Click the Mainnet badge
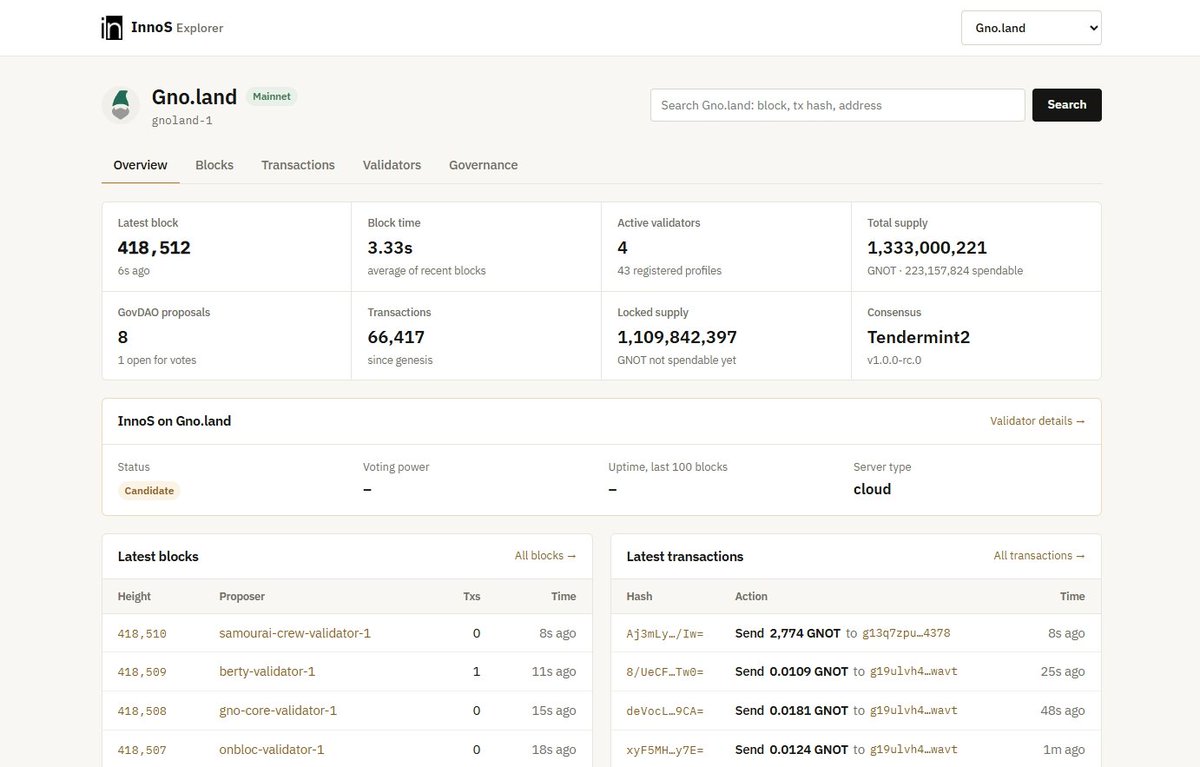This screenshot has width=1200, height=767. pos(272,97)
